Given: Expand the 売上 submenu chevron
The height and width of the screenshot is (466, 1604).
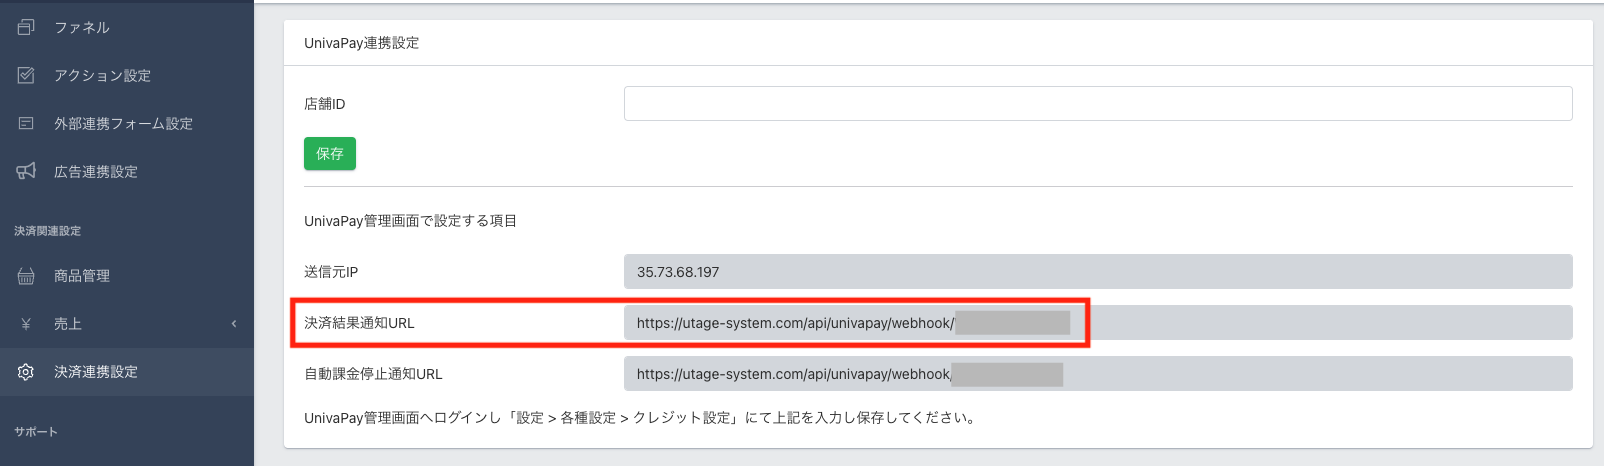Looking at the screenshot, I should [234, 324].
